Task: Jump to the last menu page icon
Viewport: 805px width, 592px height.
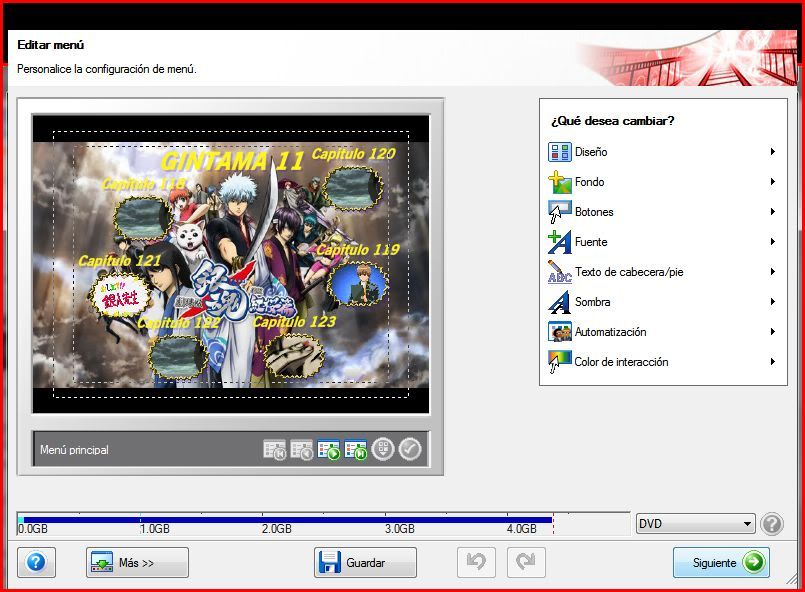Action: coord(356,450)
